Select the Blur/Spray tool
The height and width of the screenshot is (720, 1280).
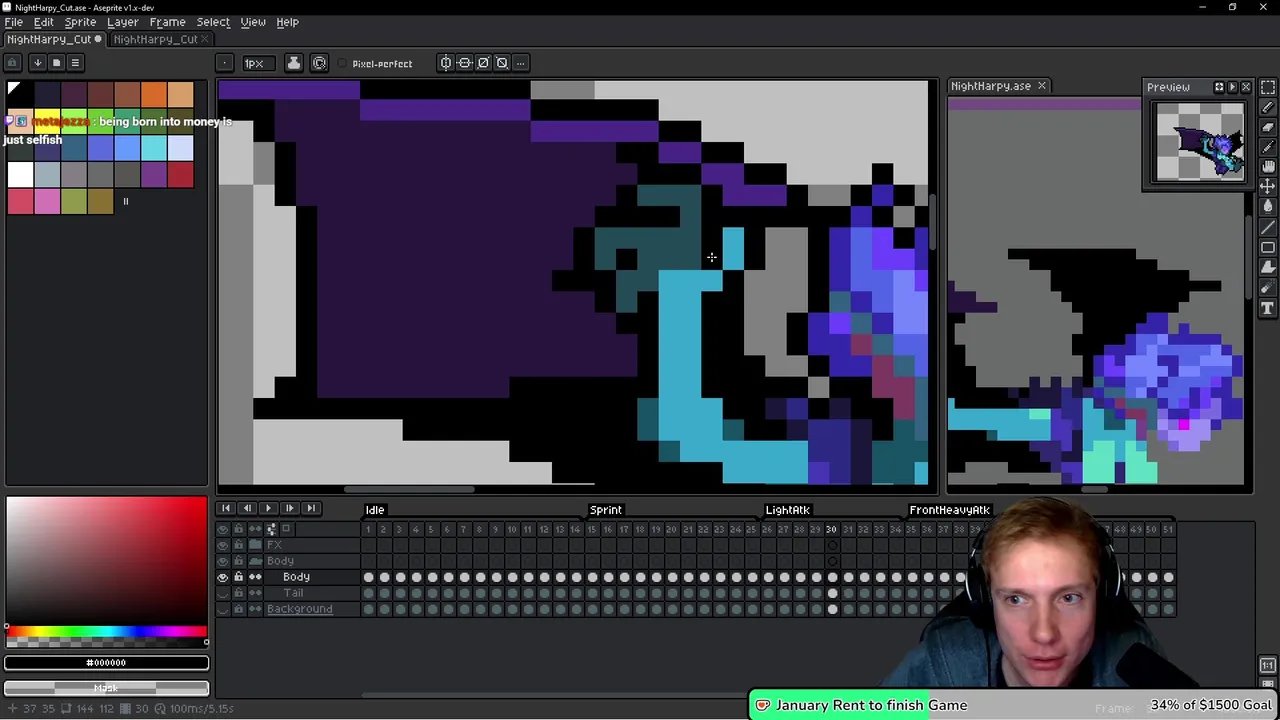[x=1267, y=288]
